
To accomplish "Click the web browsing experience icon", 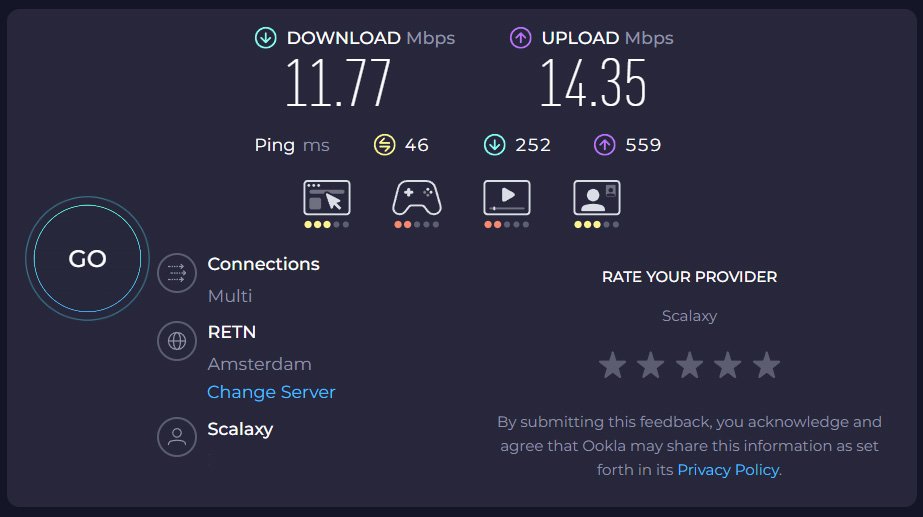I will (x=327, y=198).
